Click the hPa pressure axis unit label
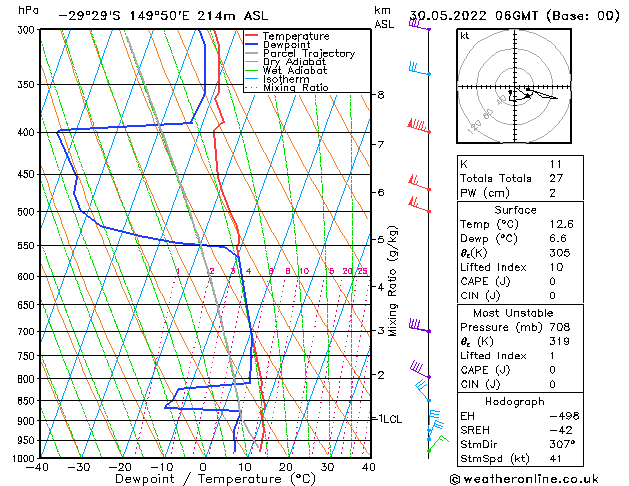This screenshot has width=629, height=486. 28,10
